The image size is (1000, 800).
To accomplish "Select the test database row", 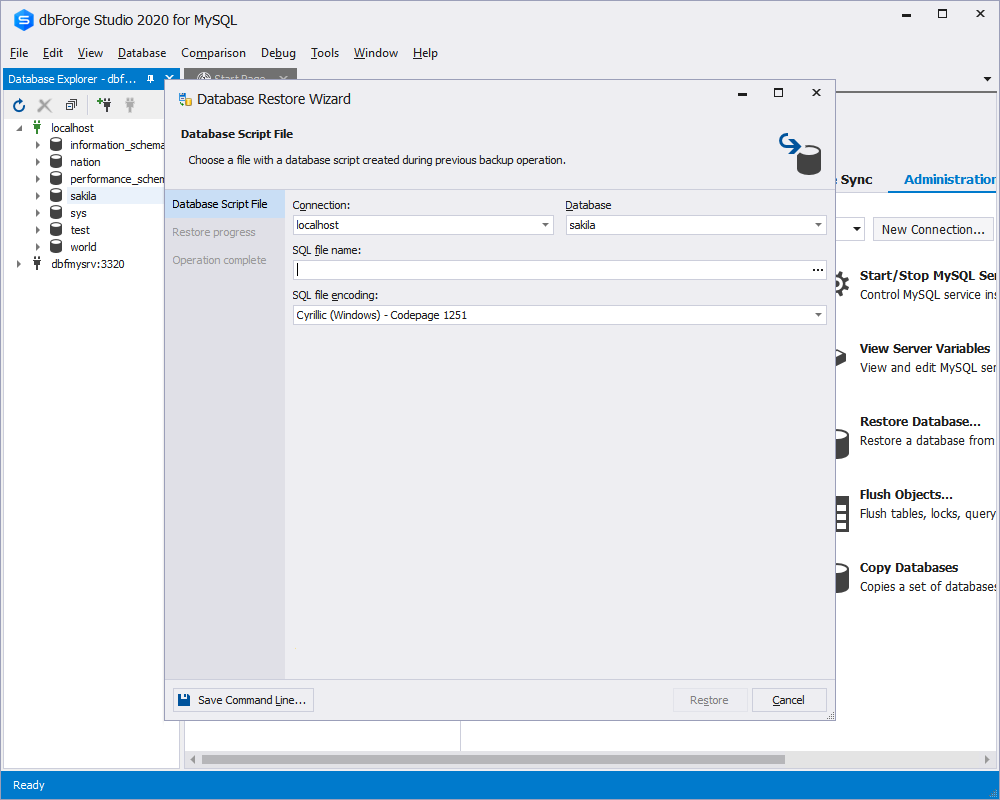I will point(80,230).
